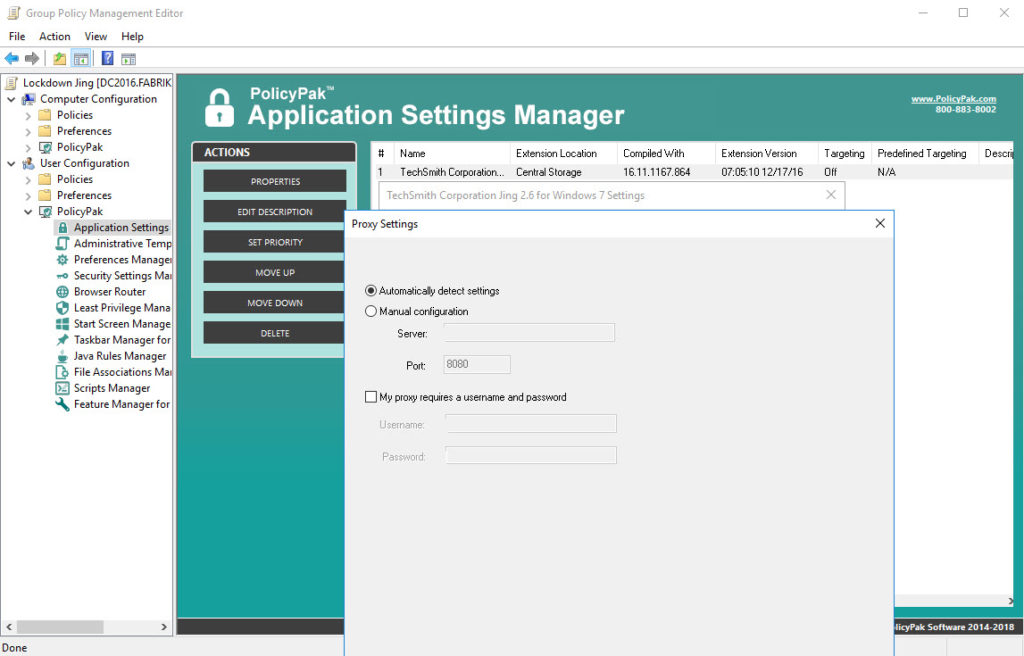Click the Computer Configuration node icon

pos(28,99)
